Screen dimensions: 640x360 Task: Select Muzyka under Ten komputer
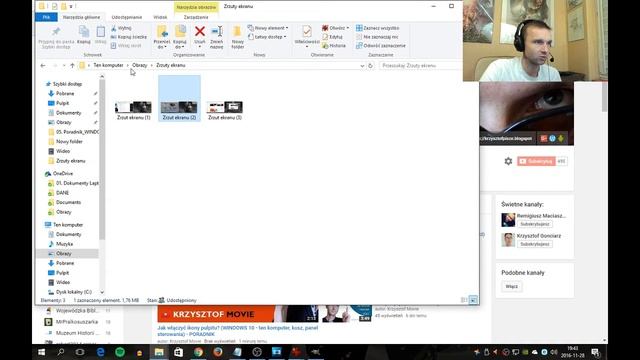click(x=64, y=244)
